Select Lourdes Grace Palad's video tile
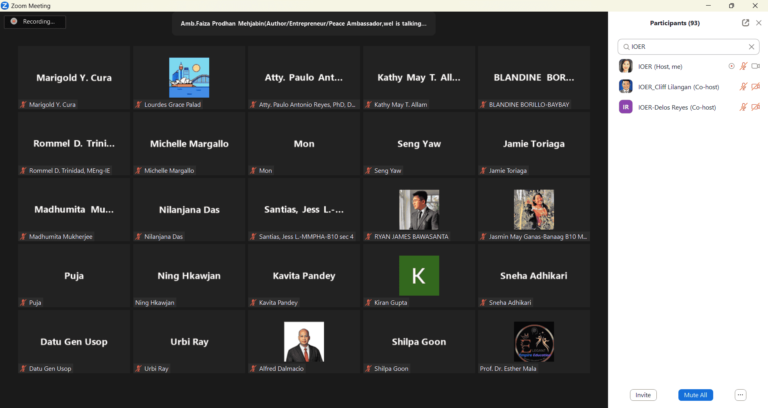This screenshot has width=768, height=408. (x=189, y=77)
